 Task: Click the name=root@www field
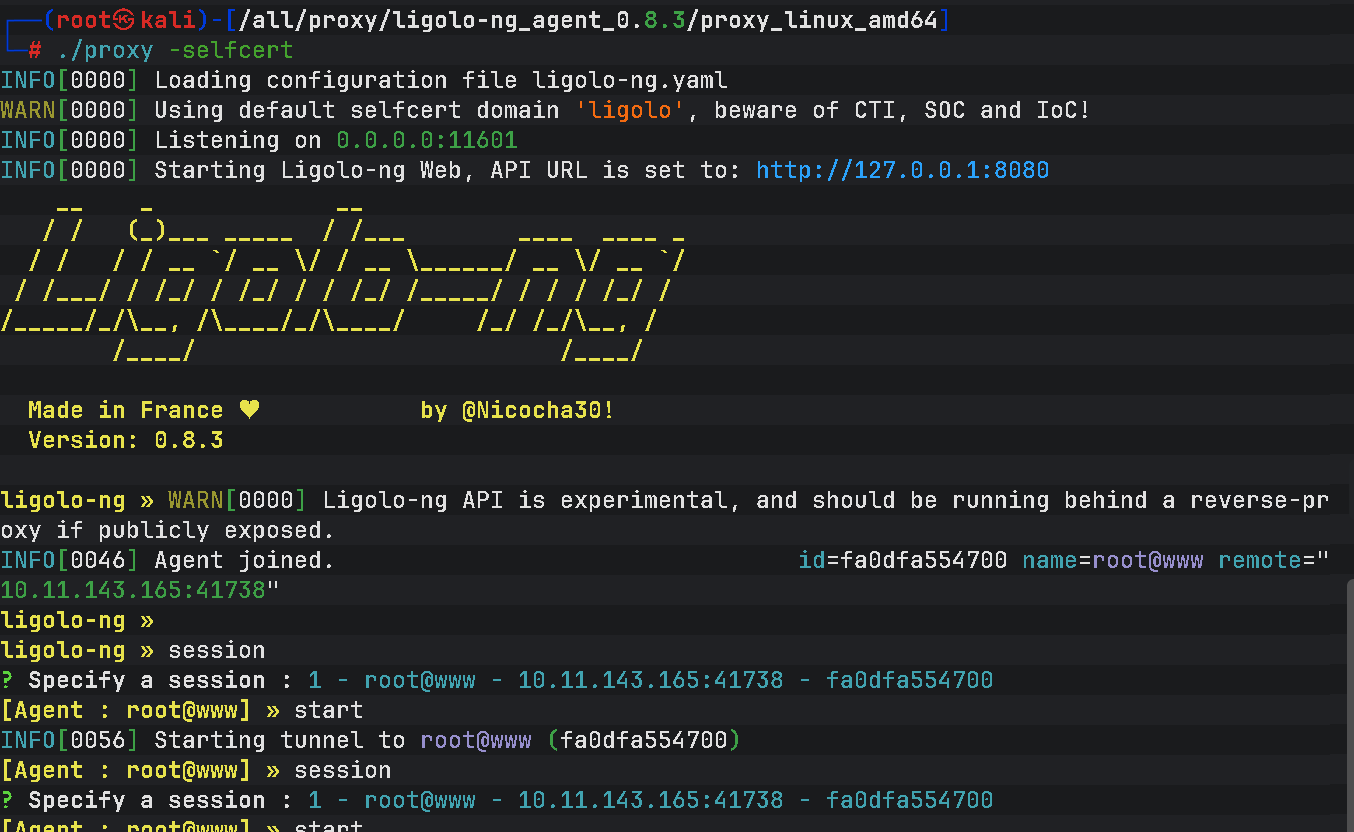(1112, 560)
